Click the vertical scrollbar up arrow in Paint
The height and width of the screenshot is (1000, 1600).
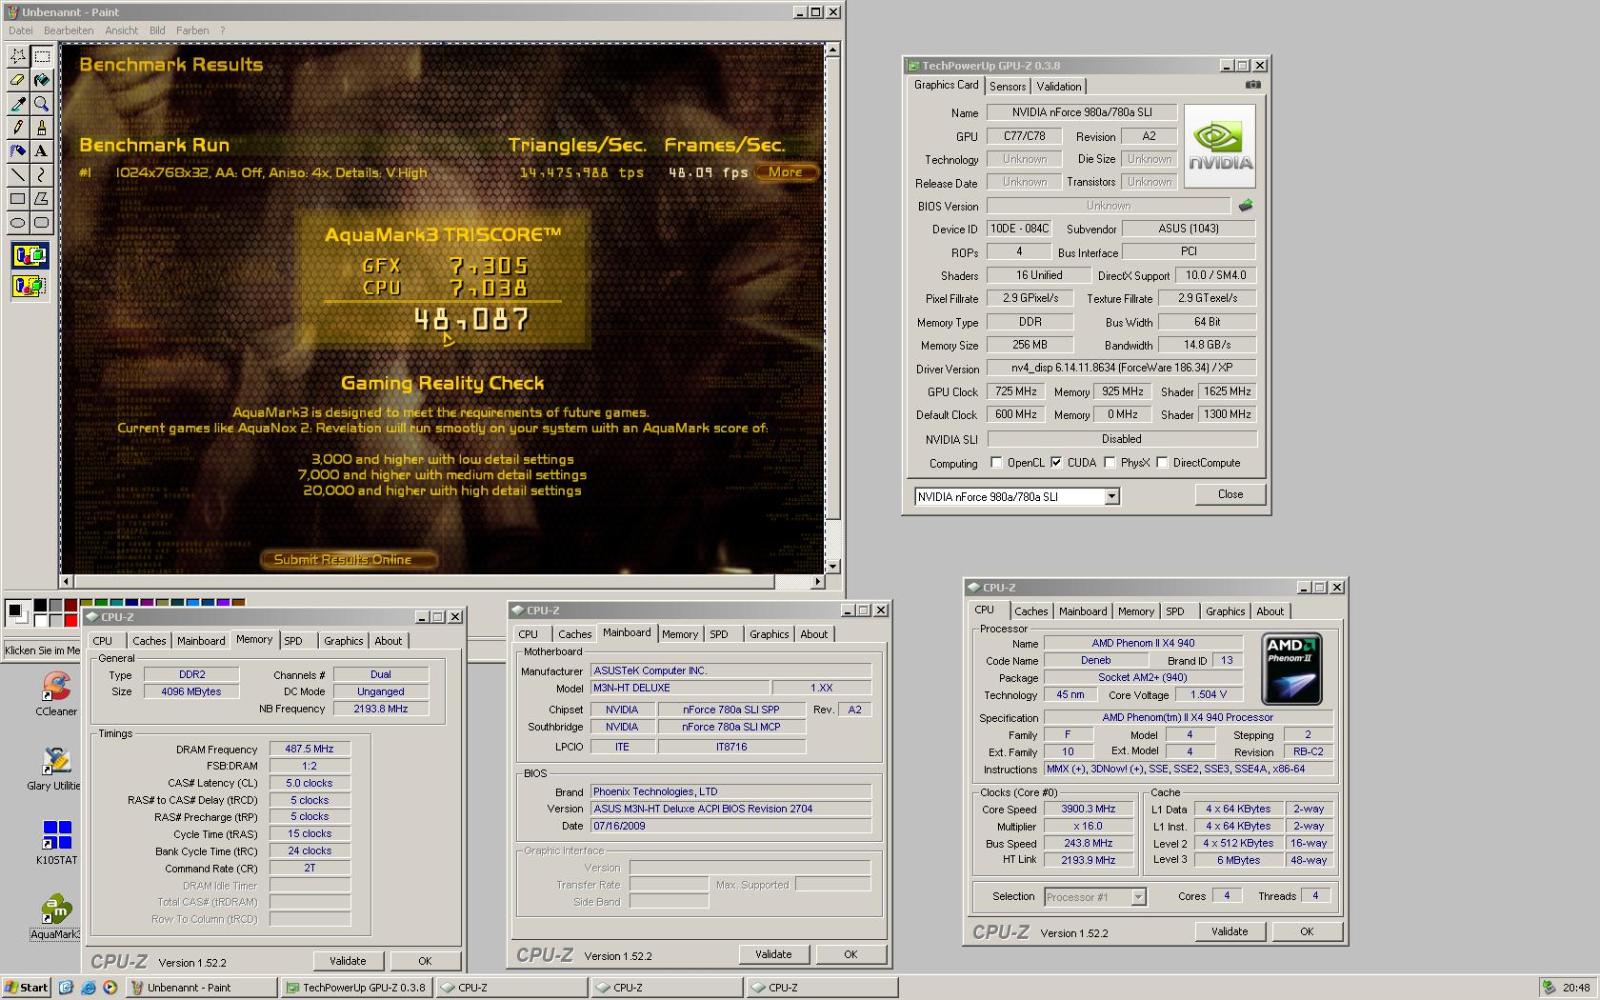click(833, 49)
